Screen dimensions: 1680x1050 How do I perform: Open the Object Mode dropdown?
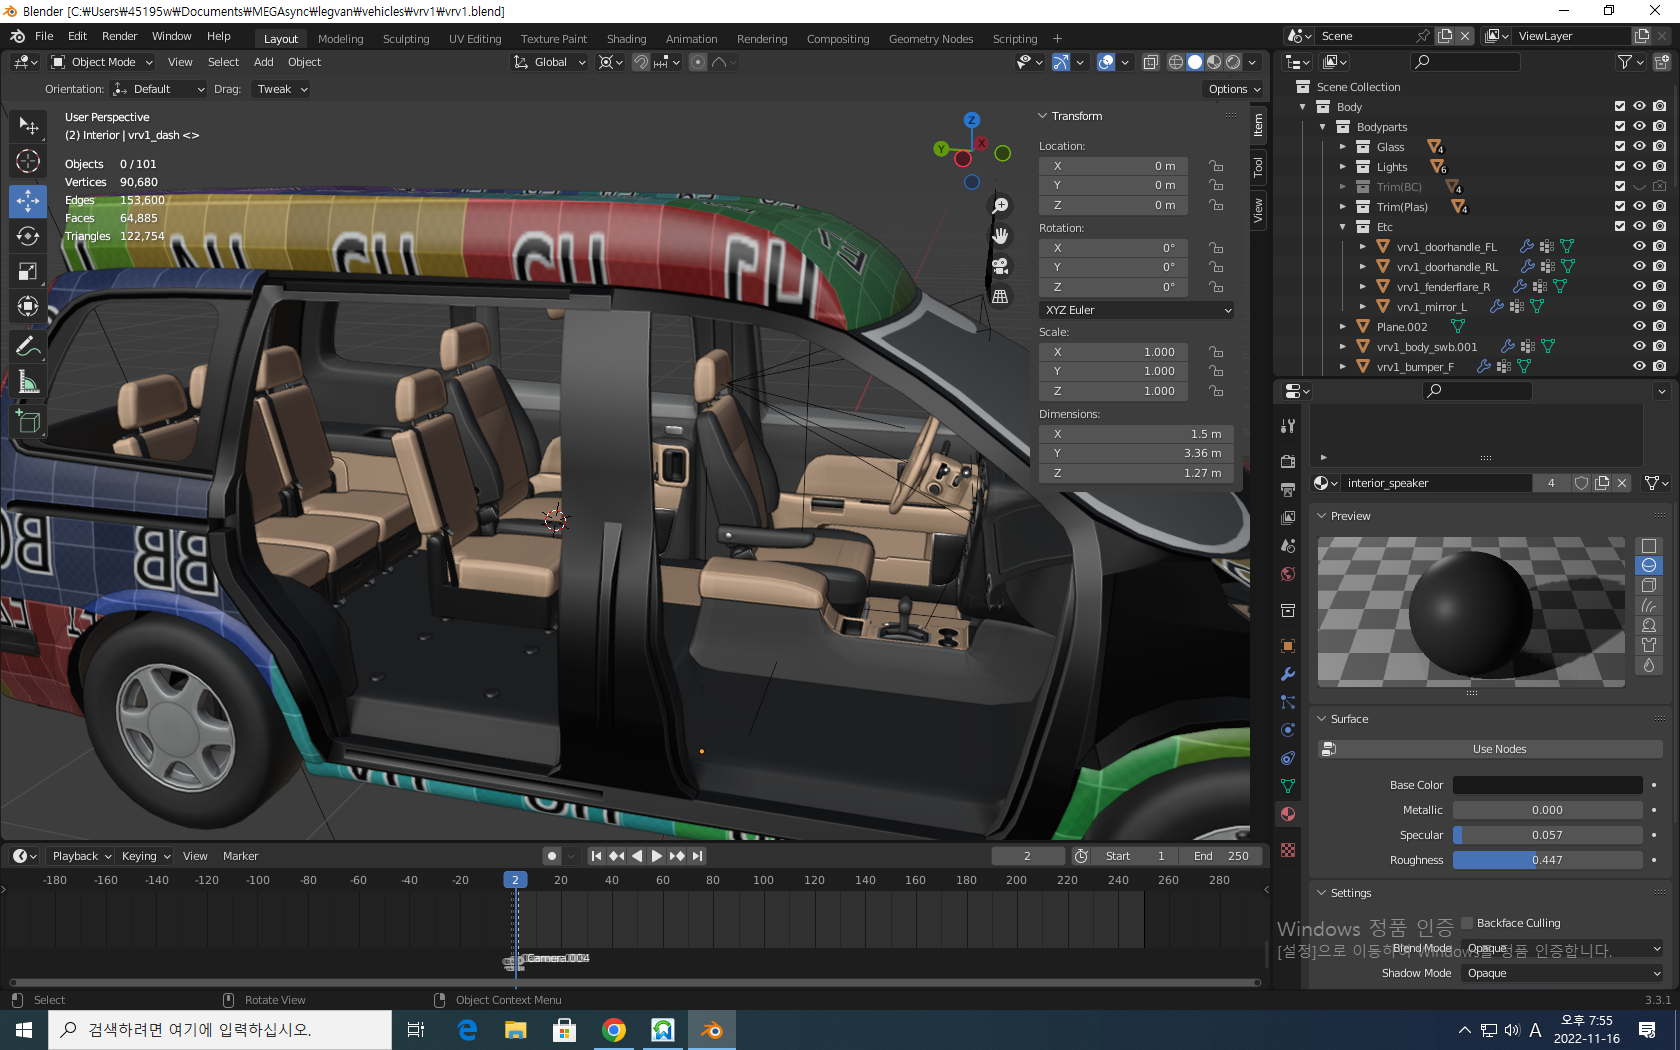tap(102, 62)
